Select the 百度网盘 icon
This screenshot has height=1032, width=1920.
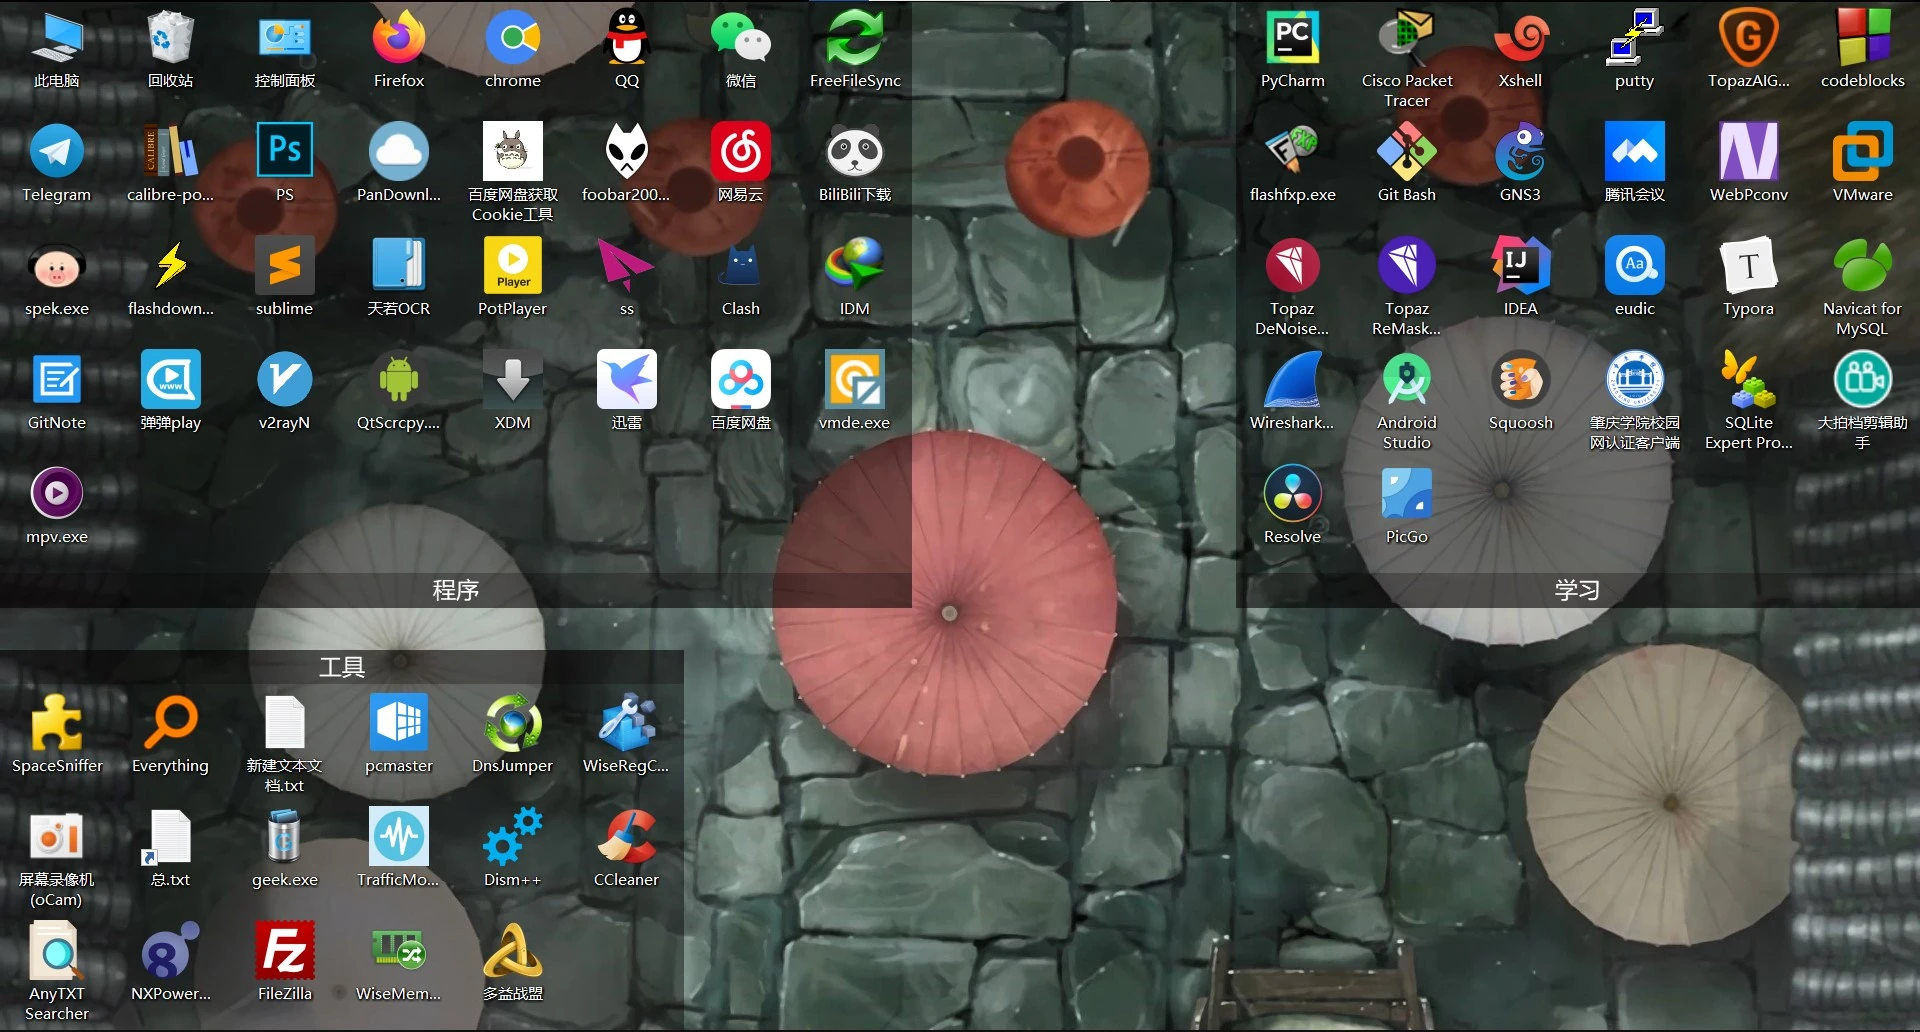[741, 380]
